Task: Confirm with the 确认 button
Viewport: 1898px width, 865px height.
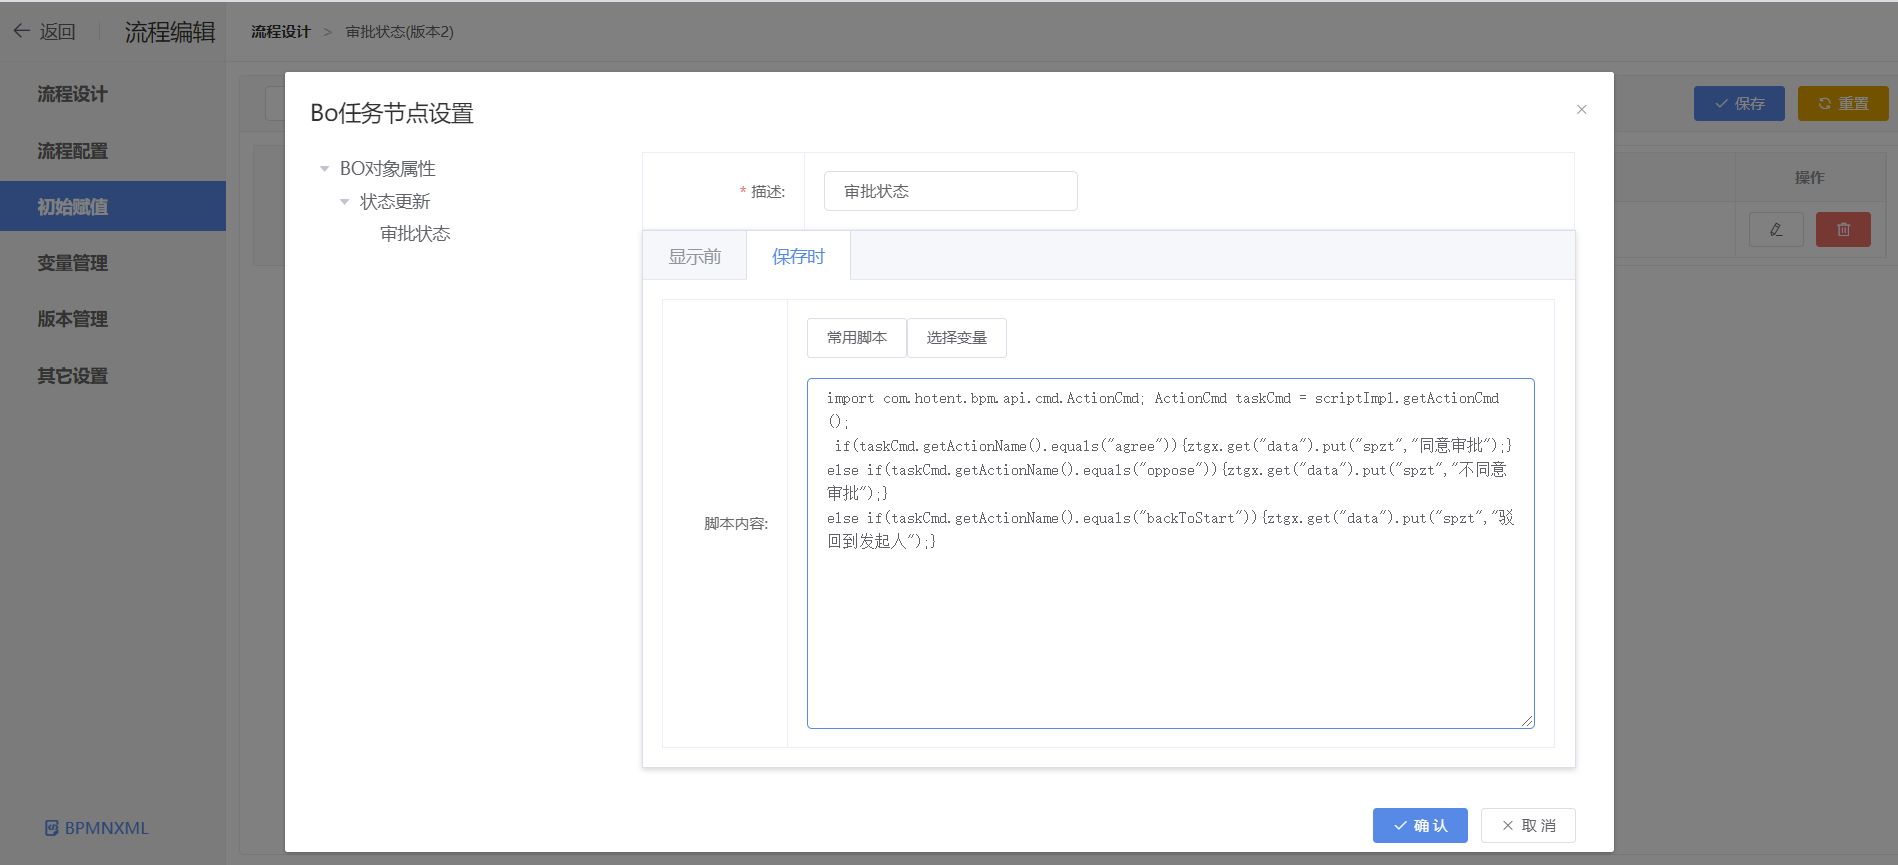Action: click(x=1419, y=825)
